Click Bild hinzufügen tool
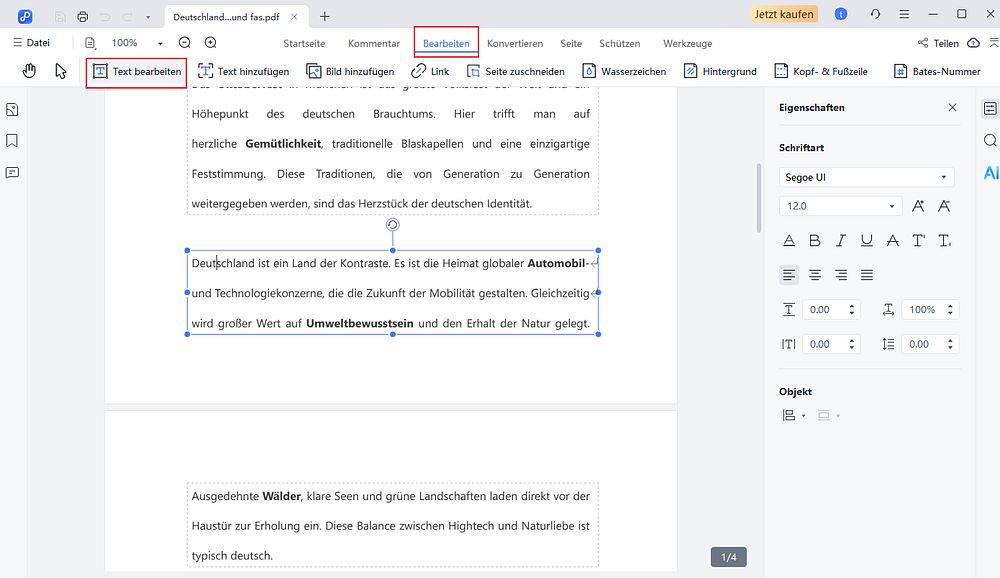The height and width of the screenshot is (578, 1000). click(x=350, y=71)
